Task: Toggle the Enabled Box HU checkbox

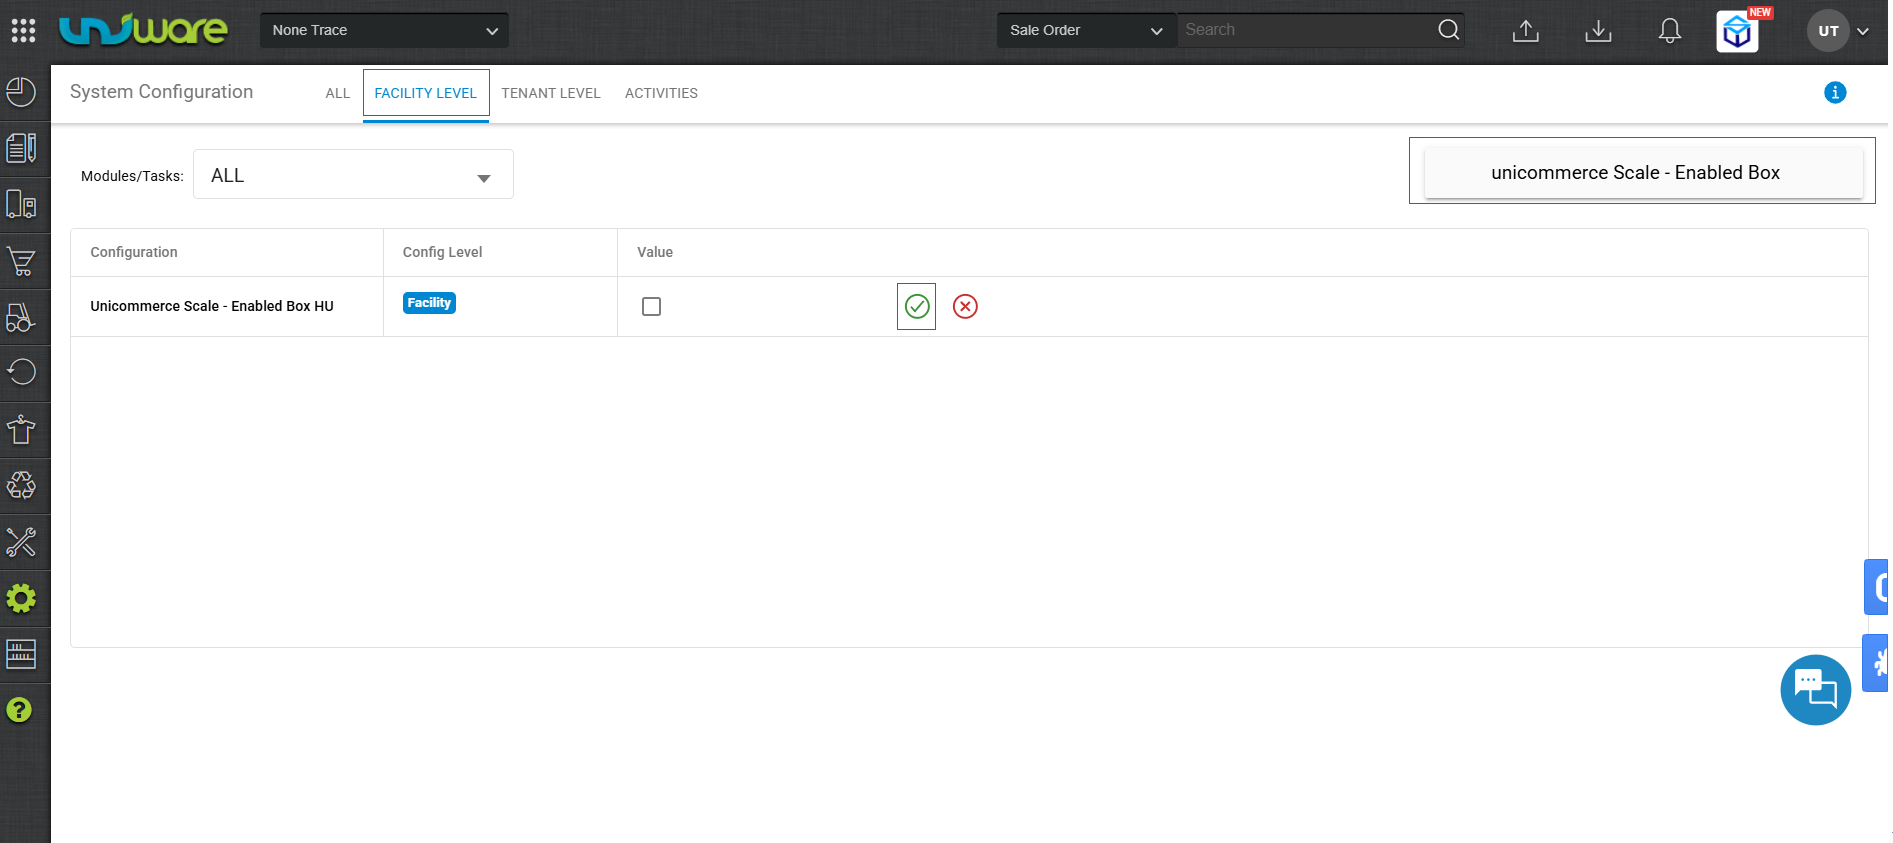Action: click(x=651, y=306)
